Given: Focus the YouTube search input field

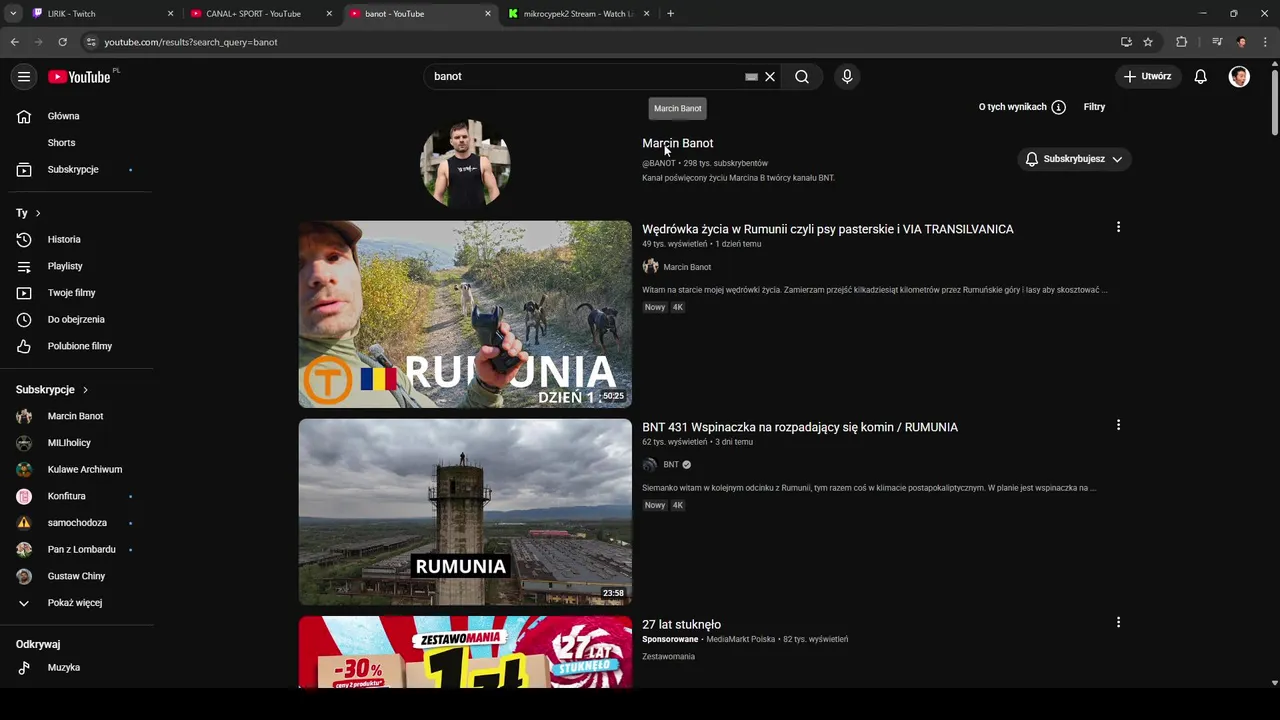Looking at the screenshot, I should click(585, 77).
